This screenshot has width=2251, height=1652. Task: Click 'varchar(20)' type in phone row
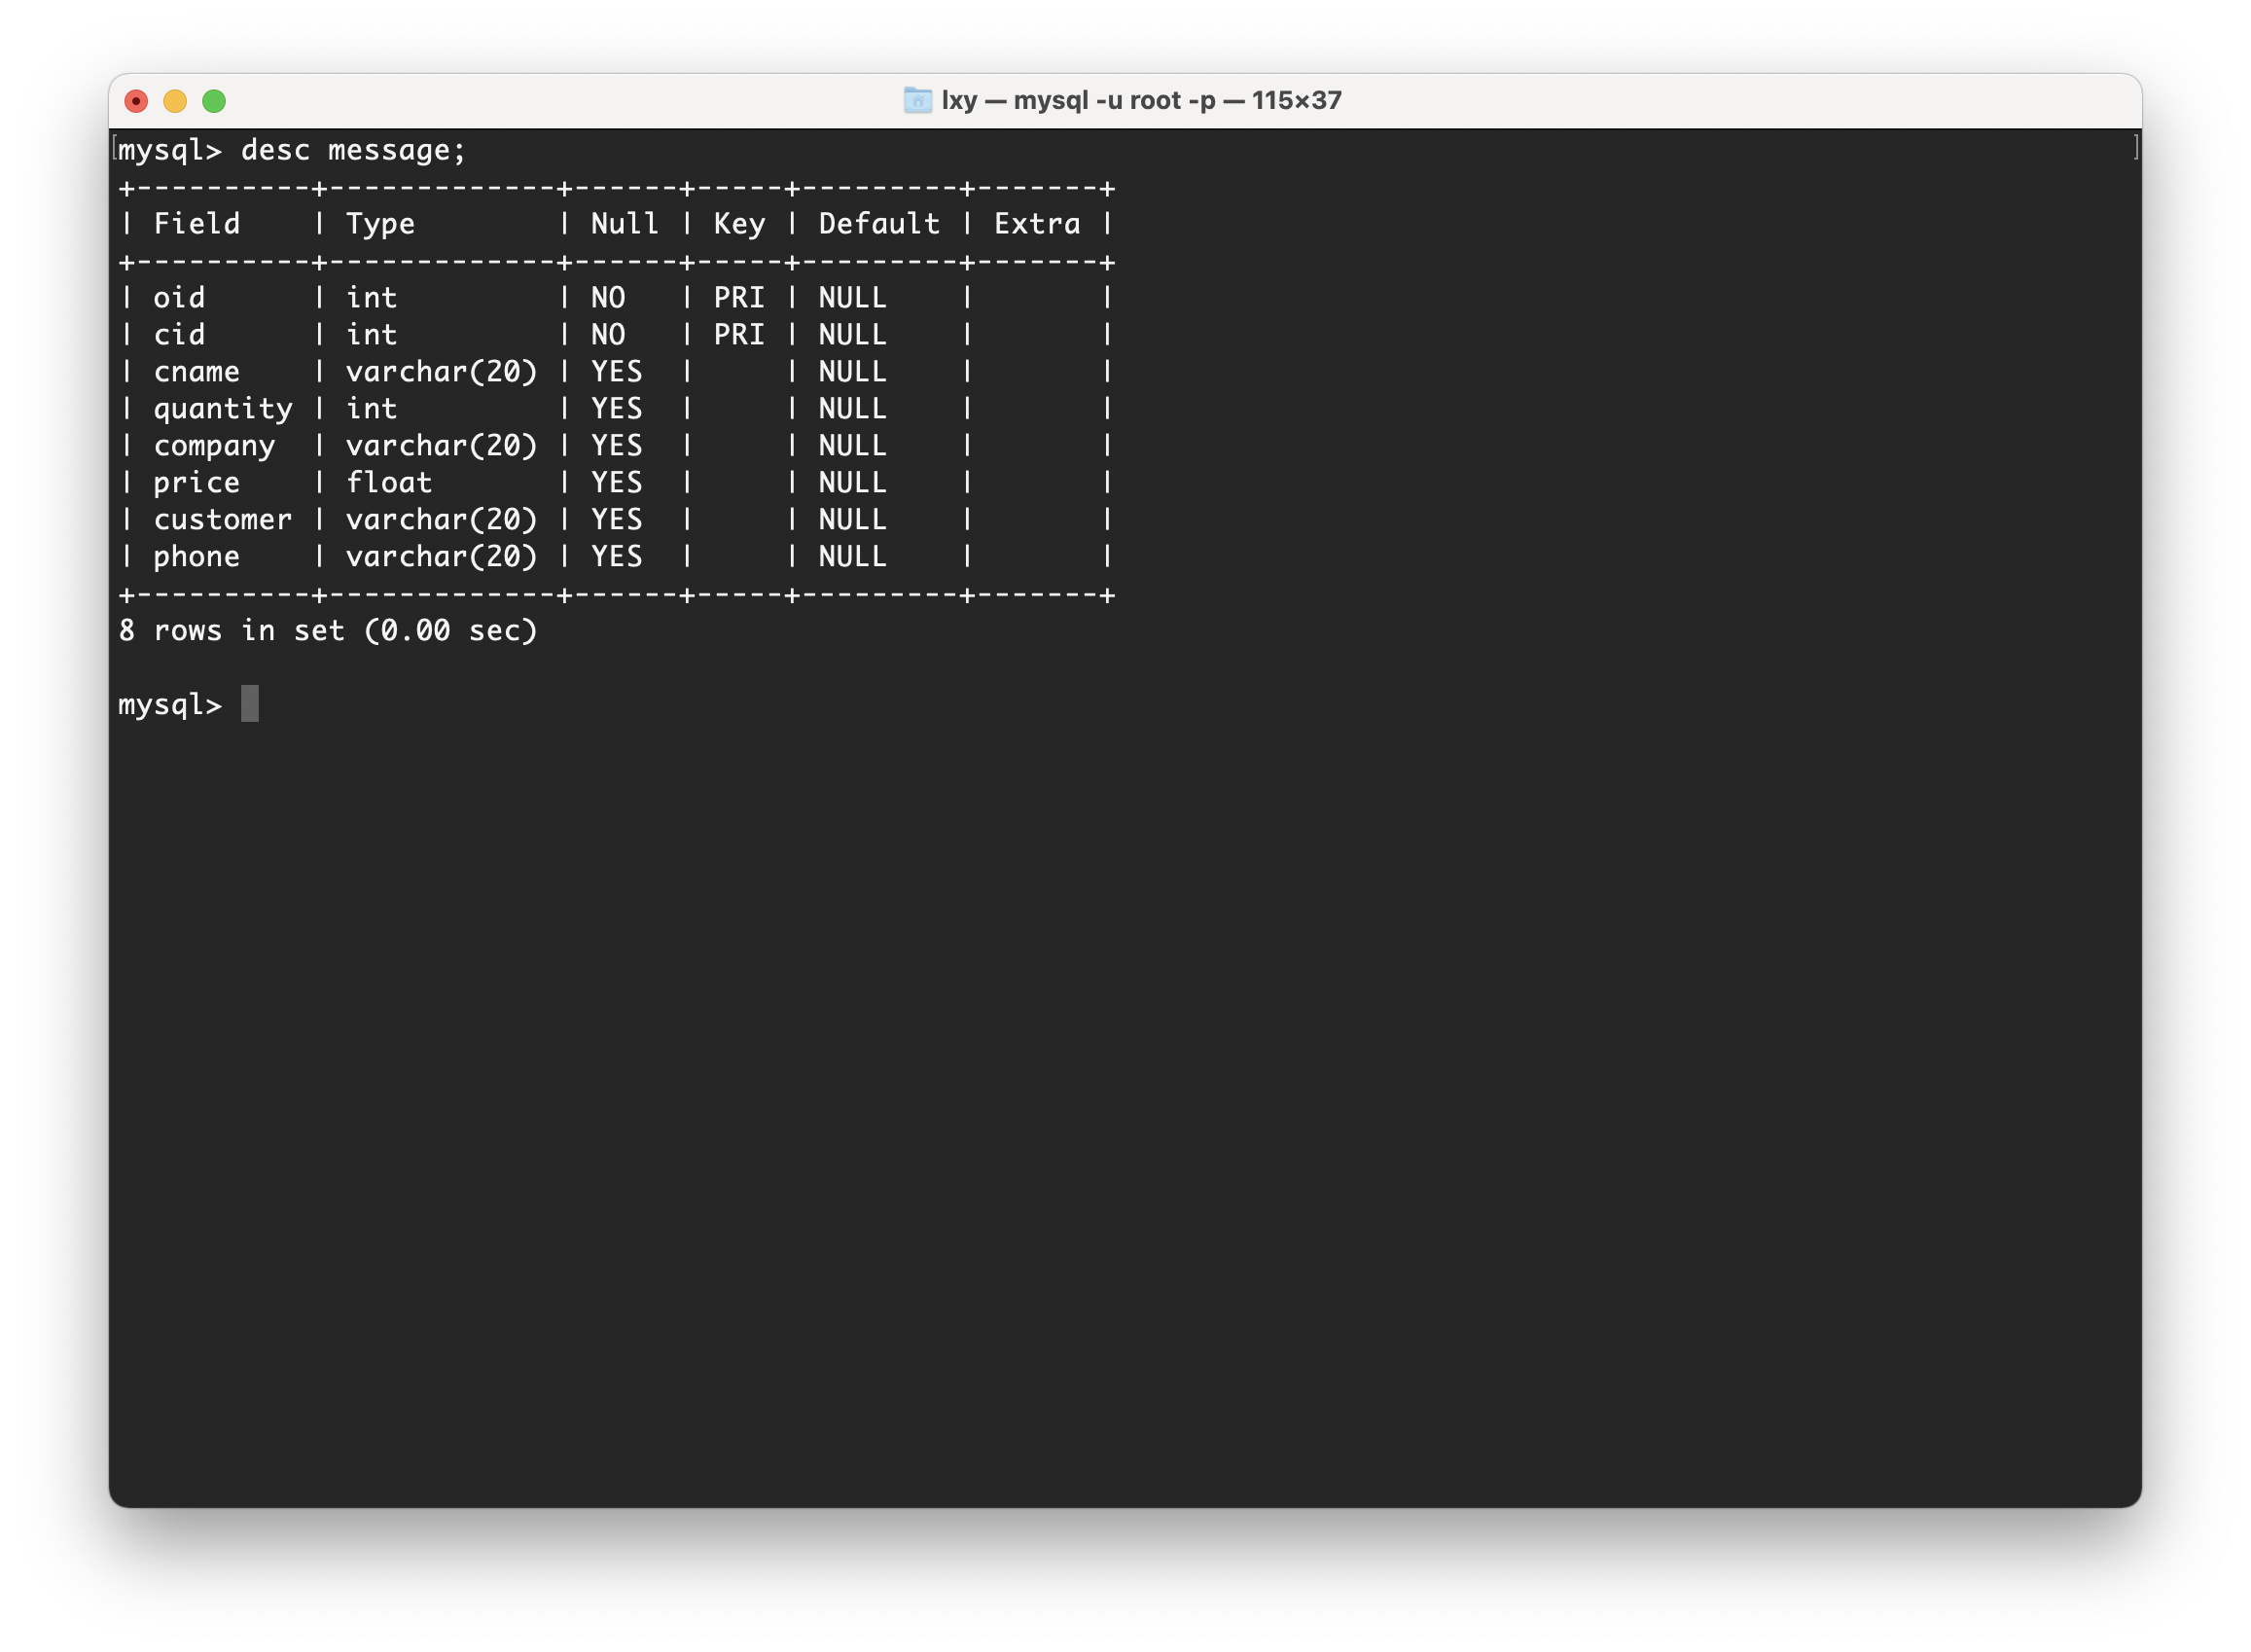pos(441,557)
